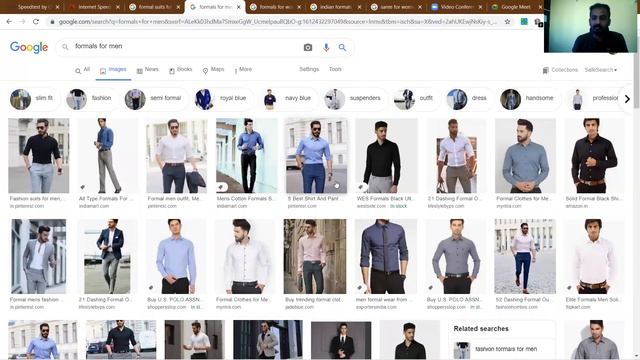Viewport: 640px width, 360px height.
Task: Open the Buy trending formal clothes image
Action: (315, 256)
